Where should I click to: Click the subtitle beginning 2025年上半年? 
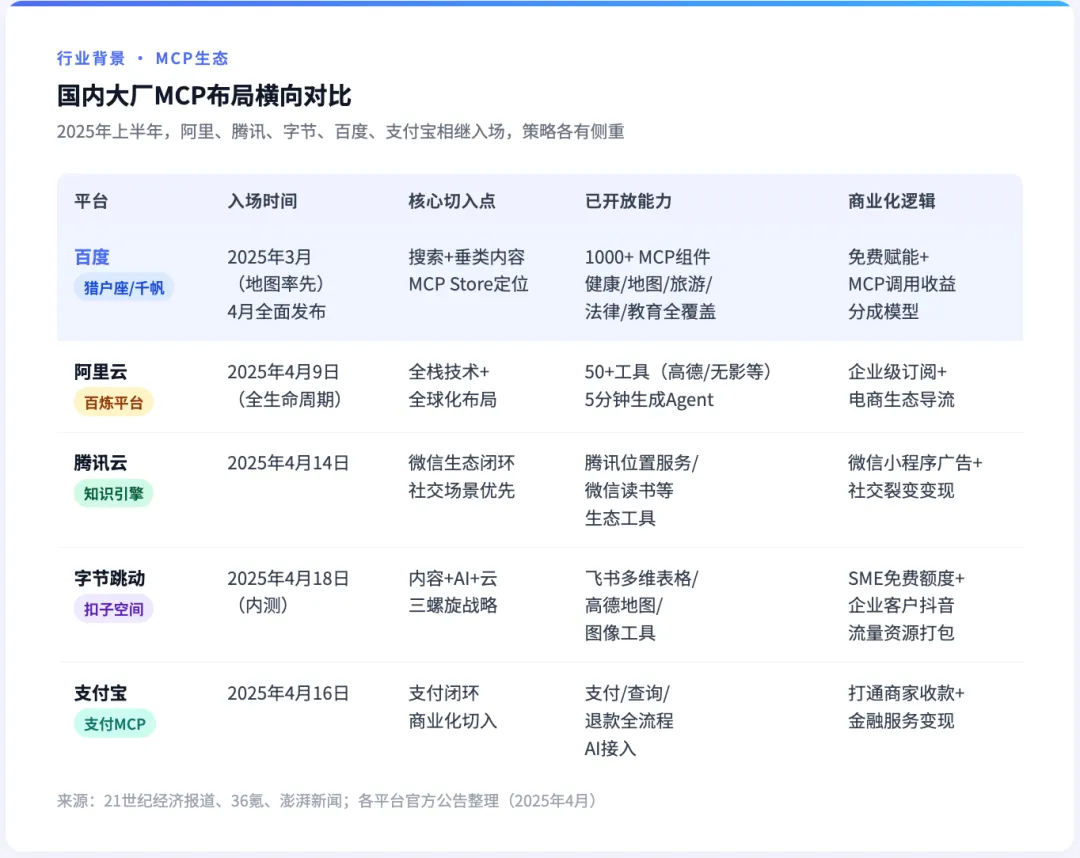coord(340,132)
